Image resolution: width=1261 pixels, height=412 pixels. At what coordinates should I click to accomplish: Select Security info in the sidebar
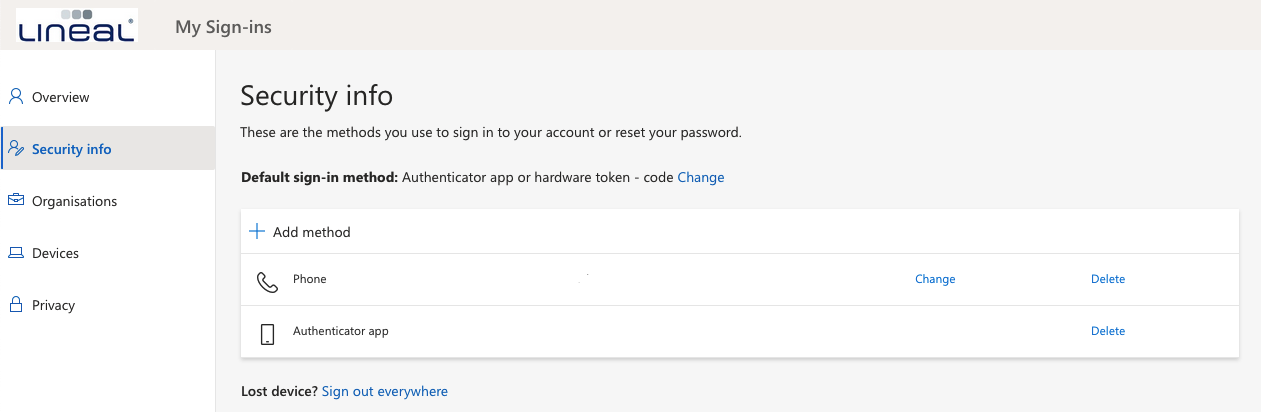pos(71,149)
